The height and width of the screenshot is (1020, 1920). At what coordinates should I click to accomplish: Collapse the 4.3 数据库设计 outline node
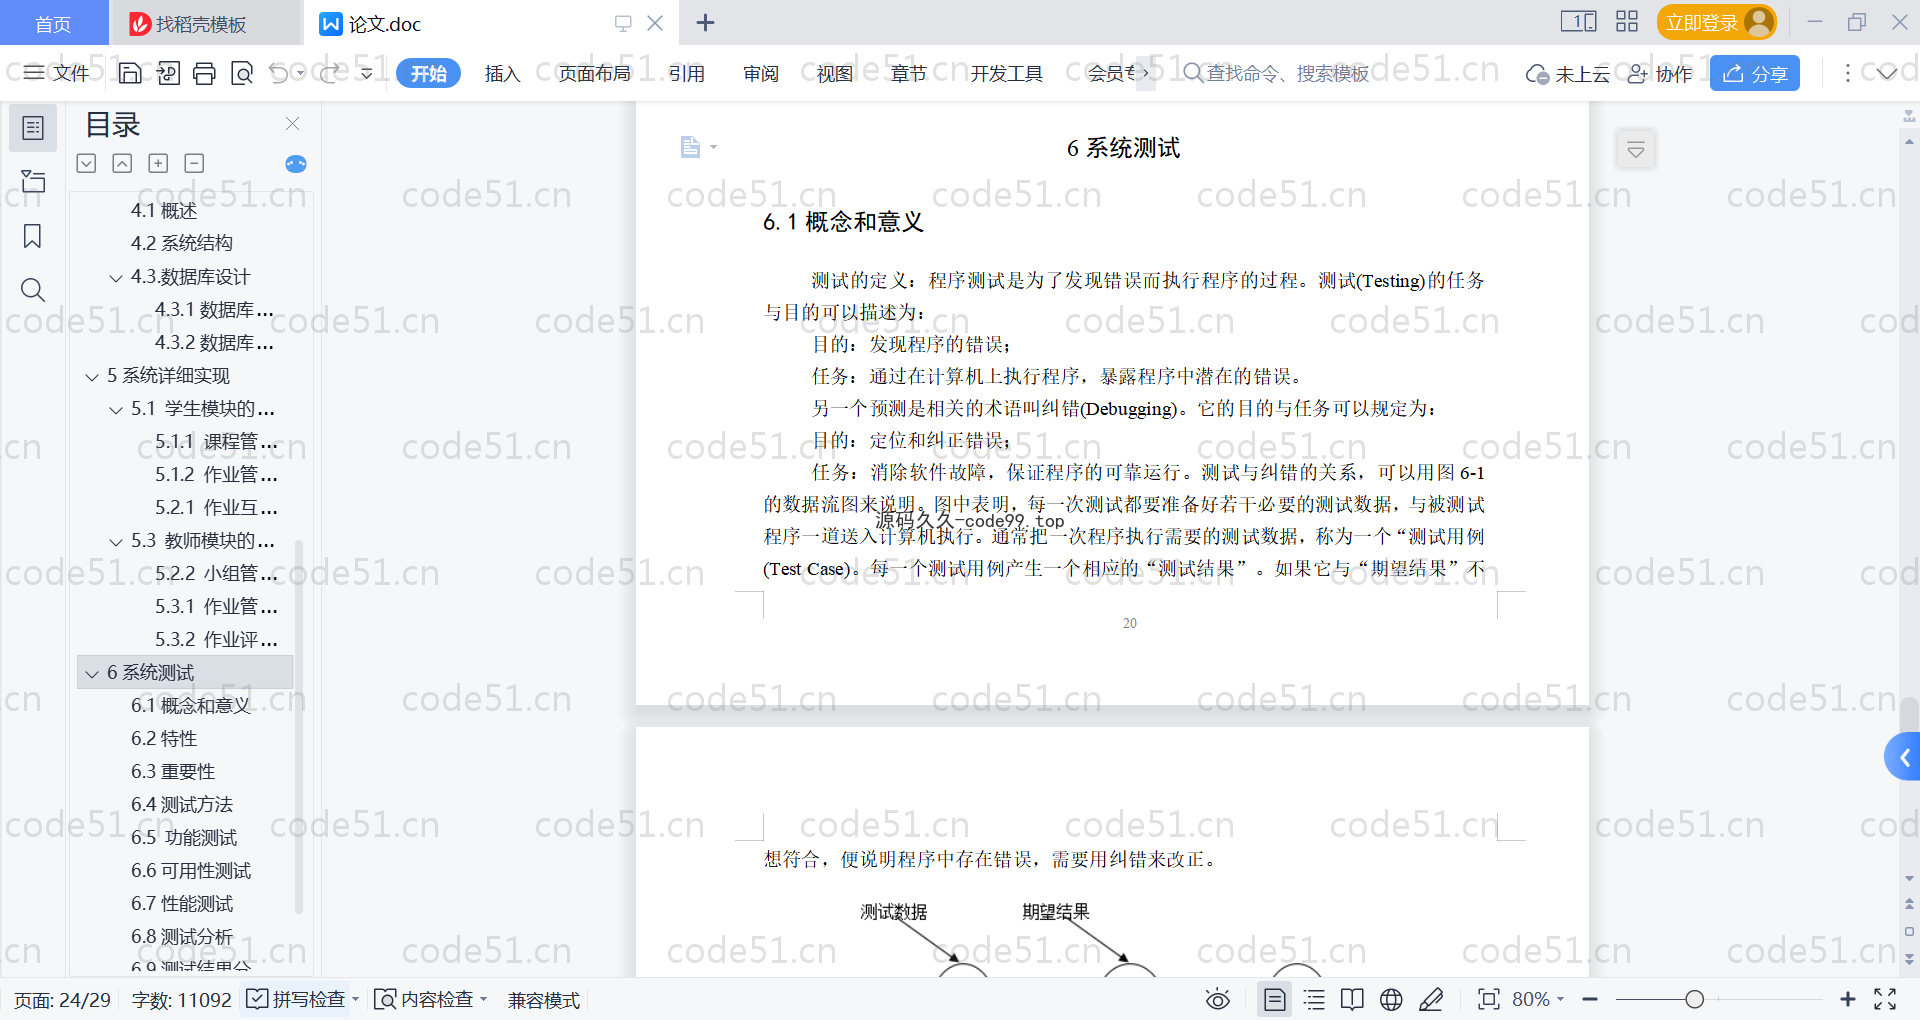pyautogui.click(x=116, y=278)
